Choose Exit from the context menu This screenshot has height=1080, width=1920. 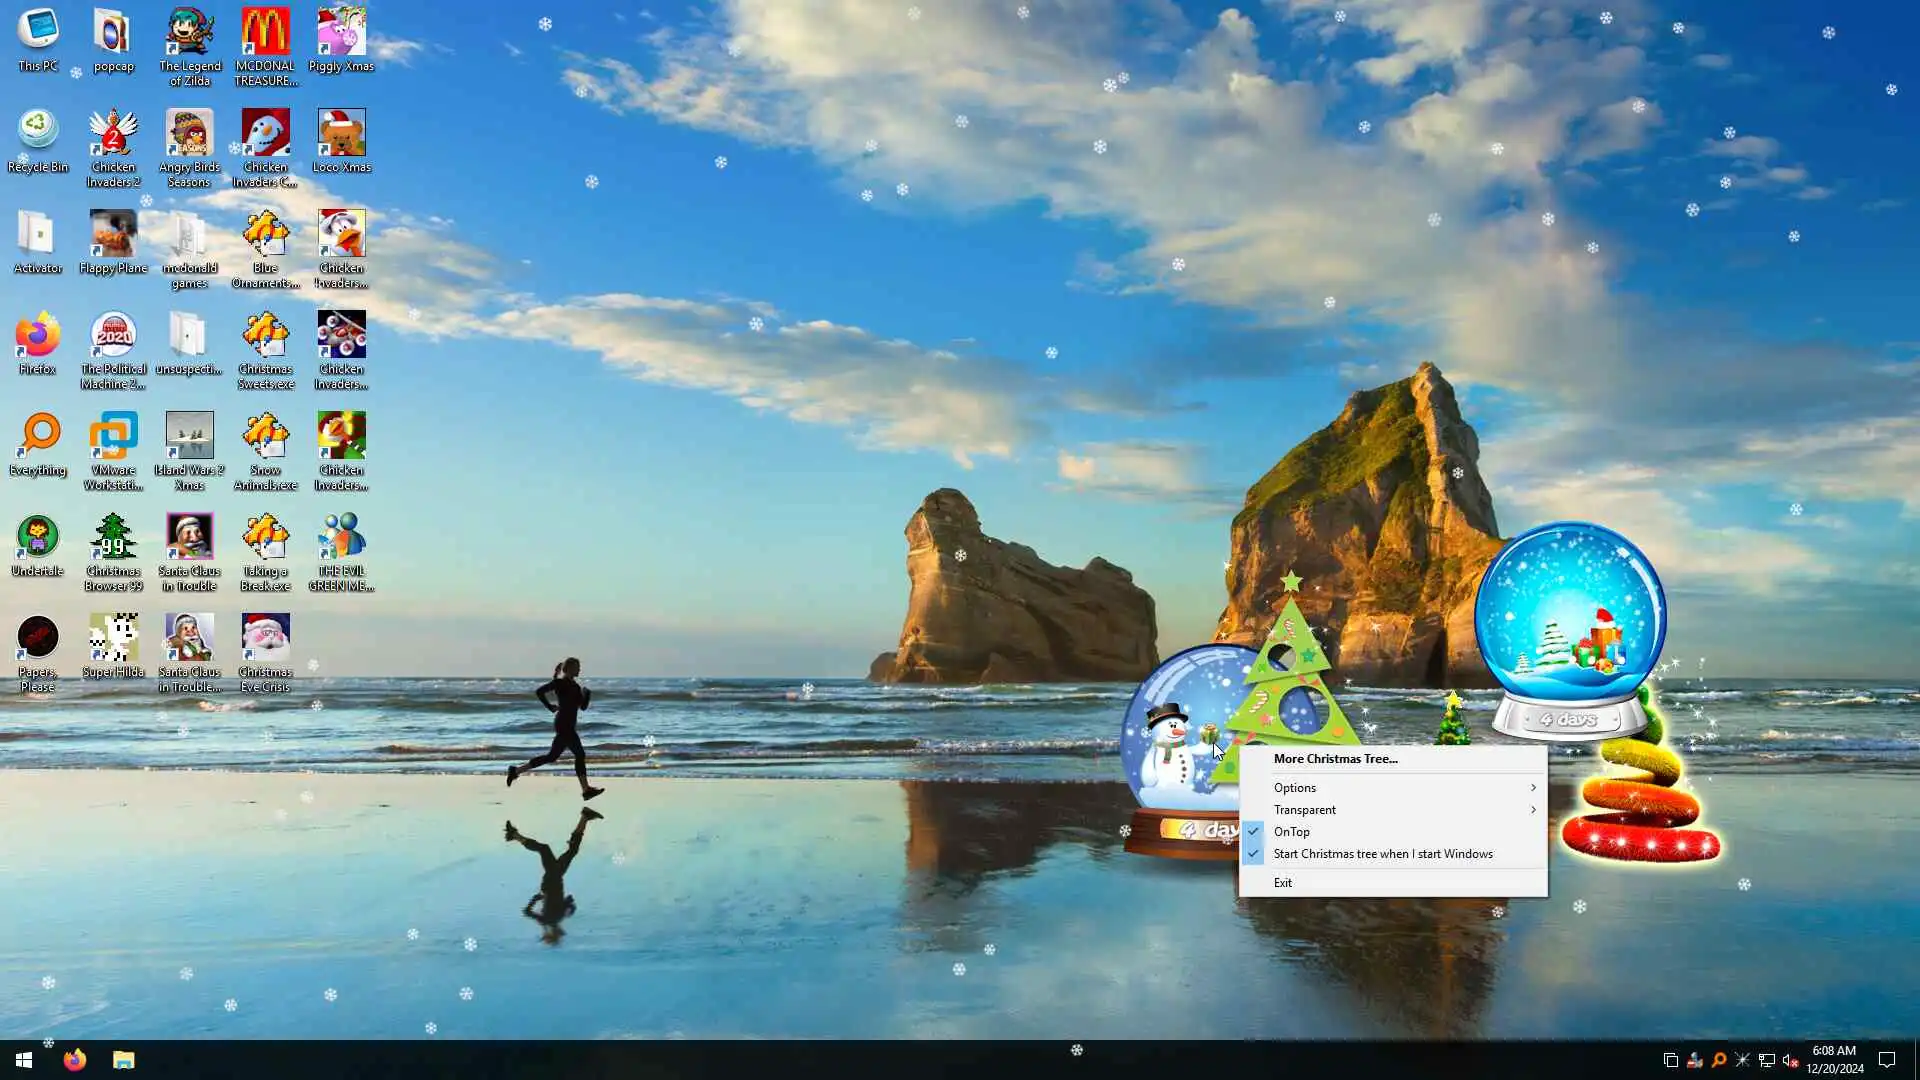coord(1283,883)
